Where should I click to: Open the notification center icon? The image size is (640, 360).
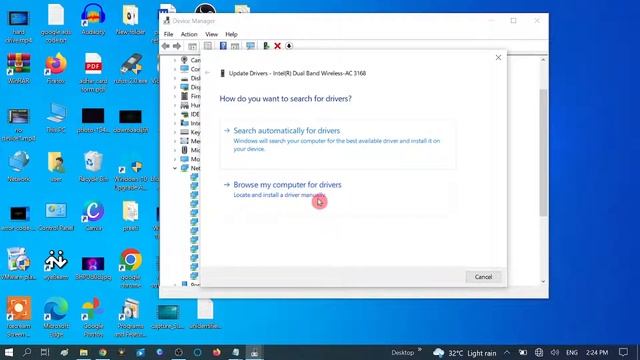623,352
